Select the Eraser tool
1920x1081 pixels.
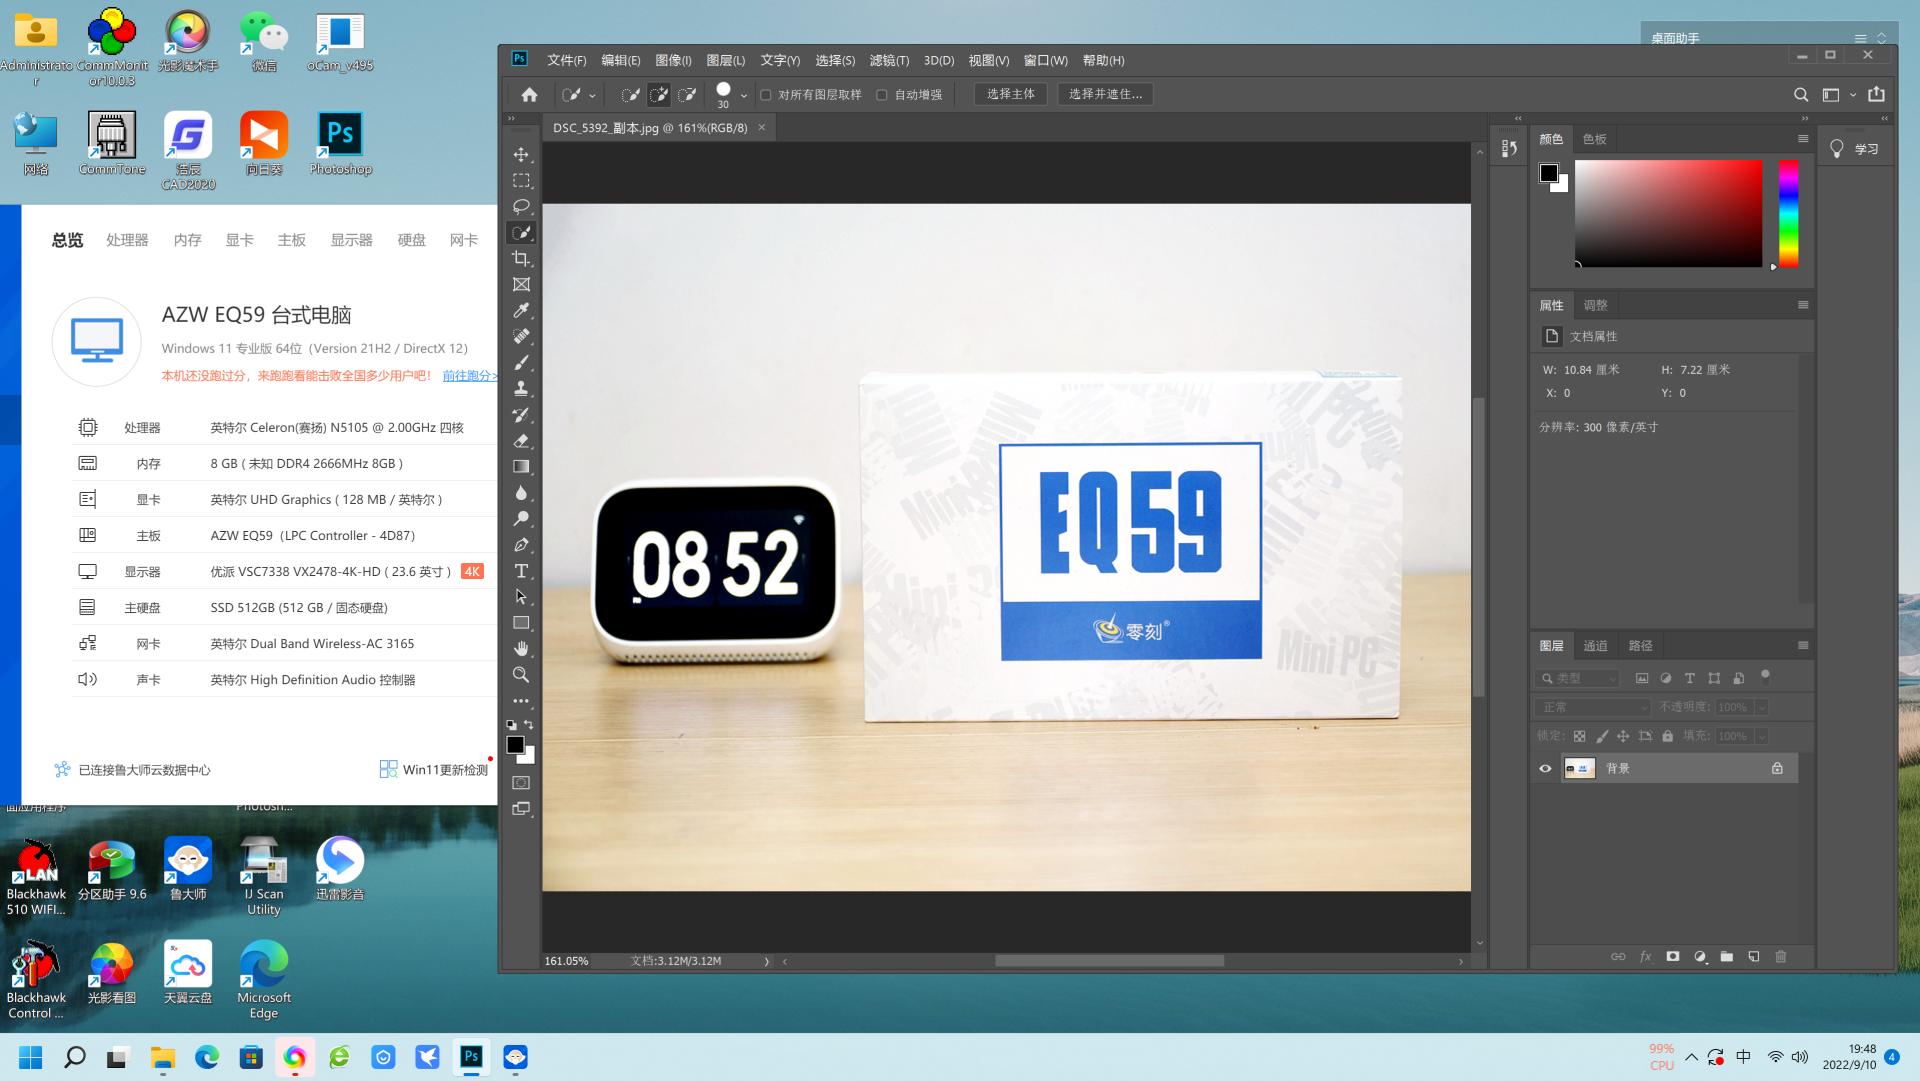pyautogui.click(x=521, y=441)
